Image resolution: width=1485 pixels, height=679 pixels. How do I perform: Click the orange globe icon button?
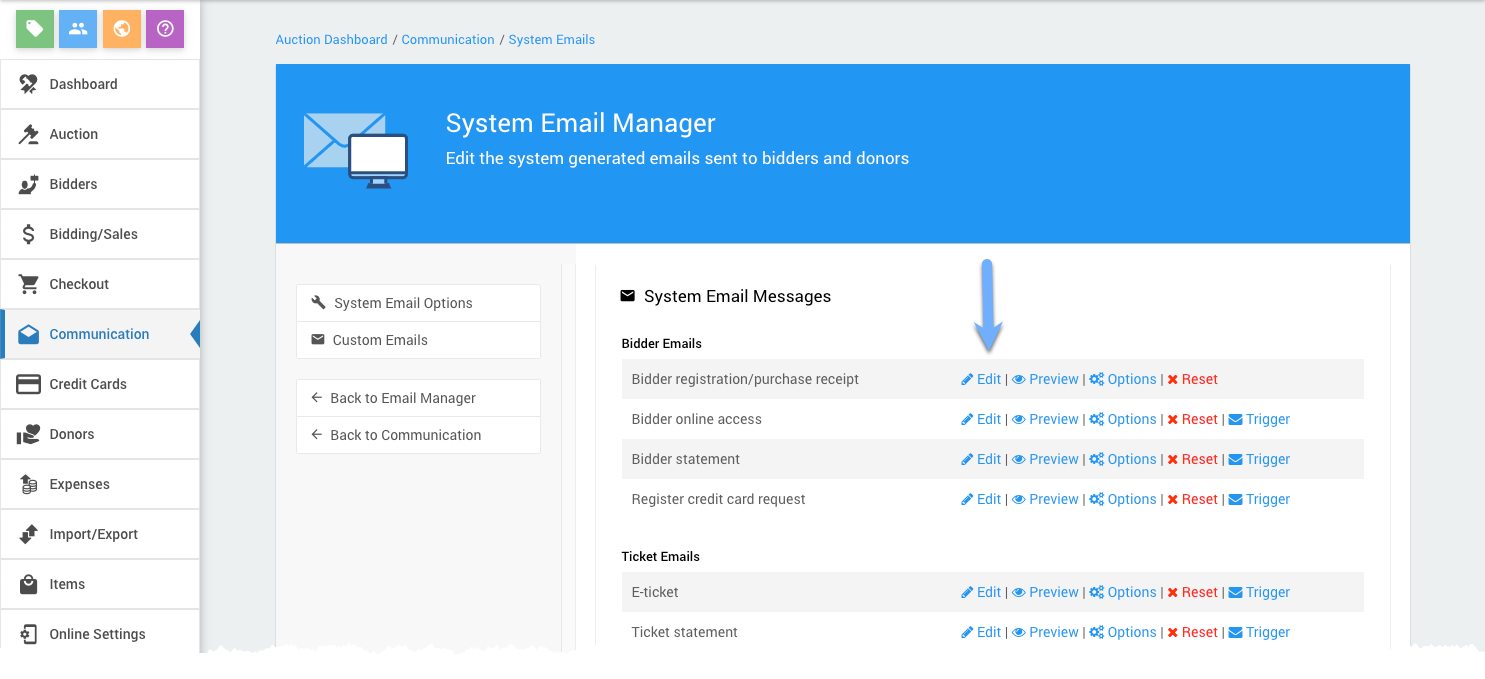[x=122, y=29]
